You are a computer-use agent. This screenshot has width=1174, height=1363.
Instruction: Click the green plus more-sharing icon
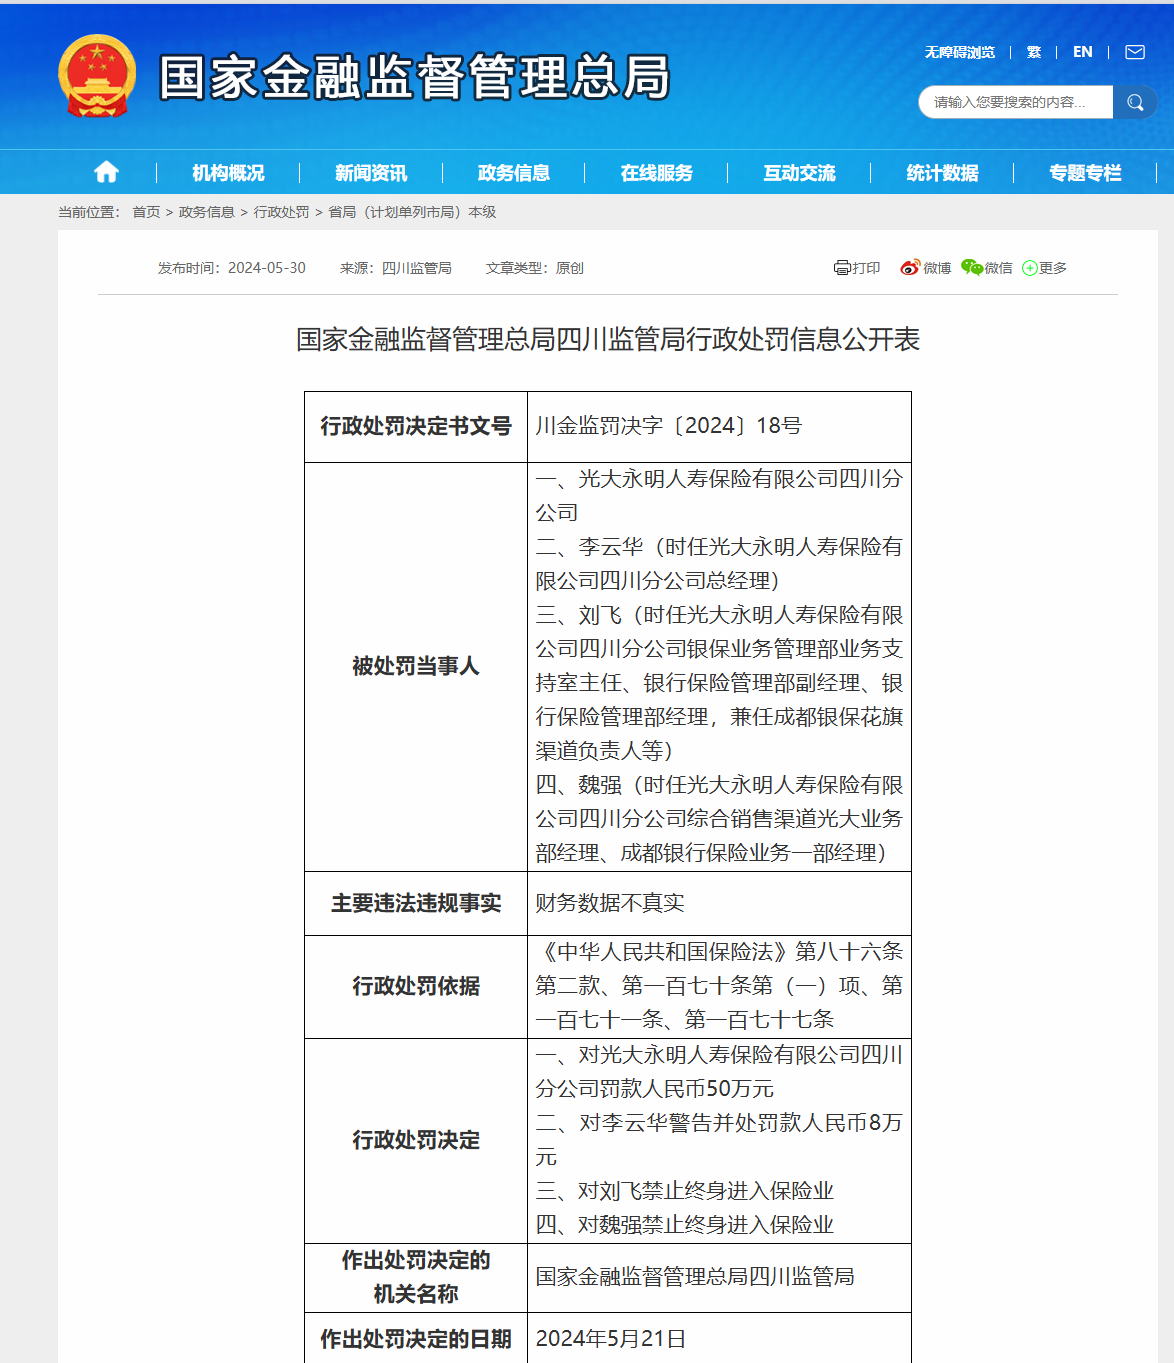pos(1030,268)
